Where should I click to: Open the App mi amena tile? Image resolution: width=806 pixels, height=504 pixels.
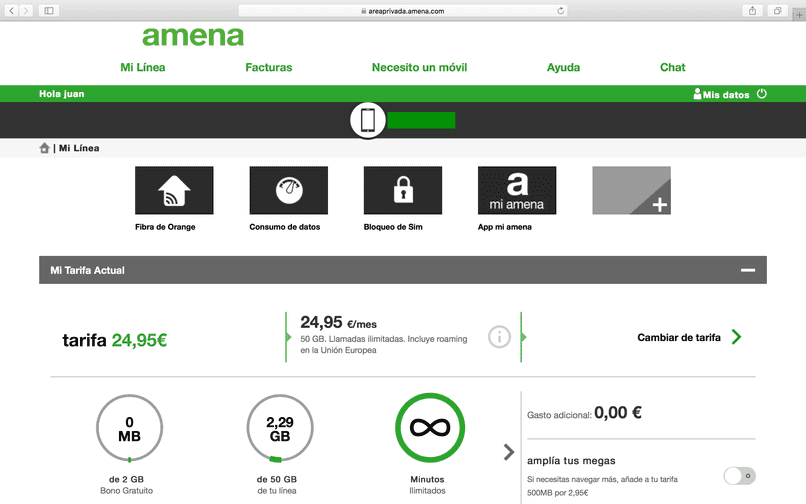tap(517, 190)
